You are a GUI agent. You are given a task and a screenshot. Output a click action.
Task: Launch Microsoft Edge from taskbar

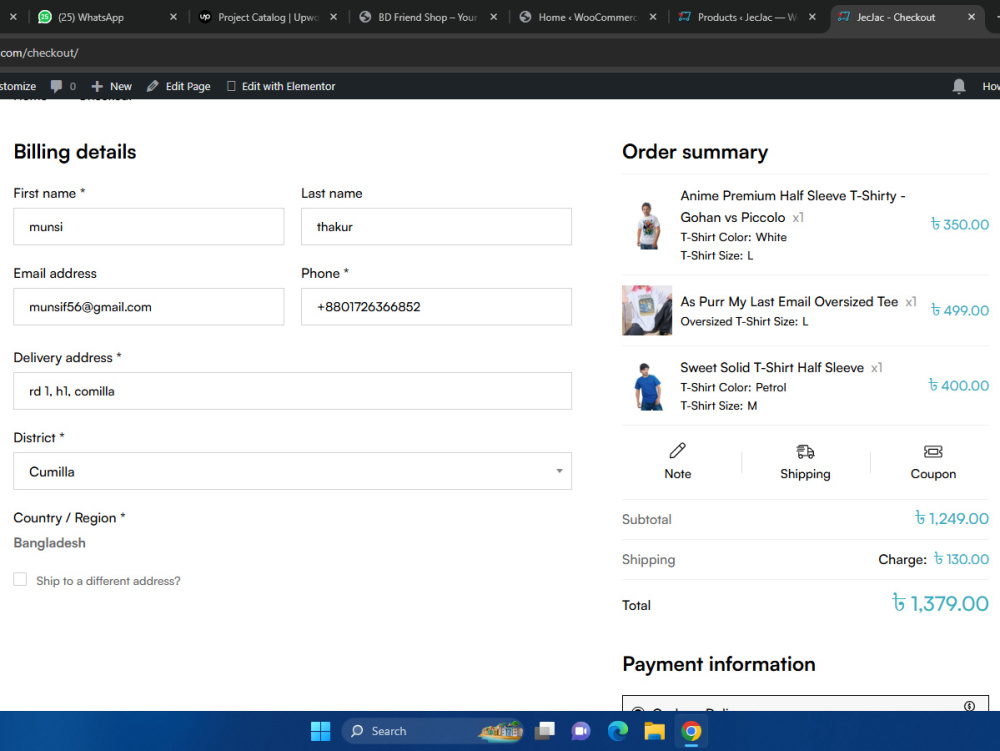tap(617, 731)
